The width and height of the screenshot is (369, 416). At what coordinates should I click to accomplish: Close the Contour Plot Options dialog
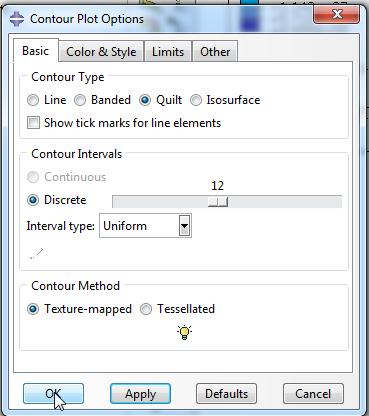(x=336, y=14)
